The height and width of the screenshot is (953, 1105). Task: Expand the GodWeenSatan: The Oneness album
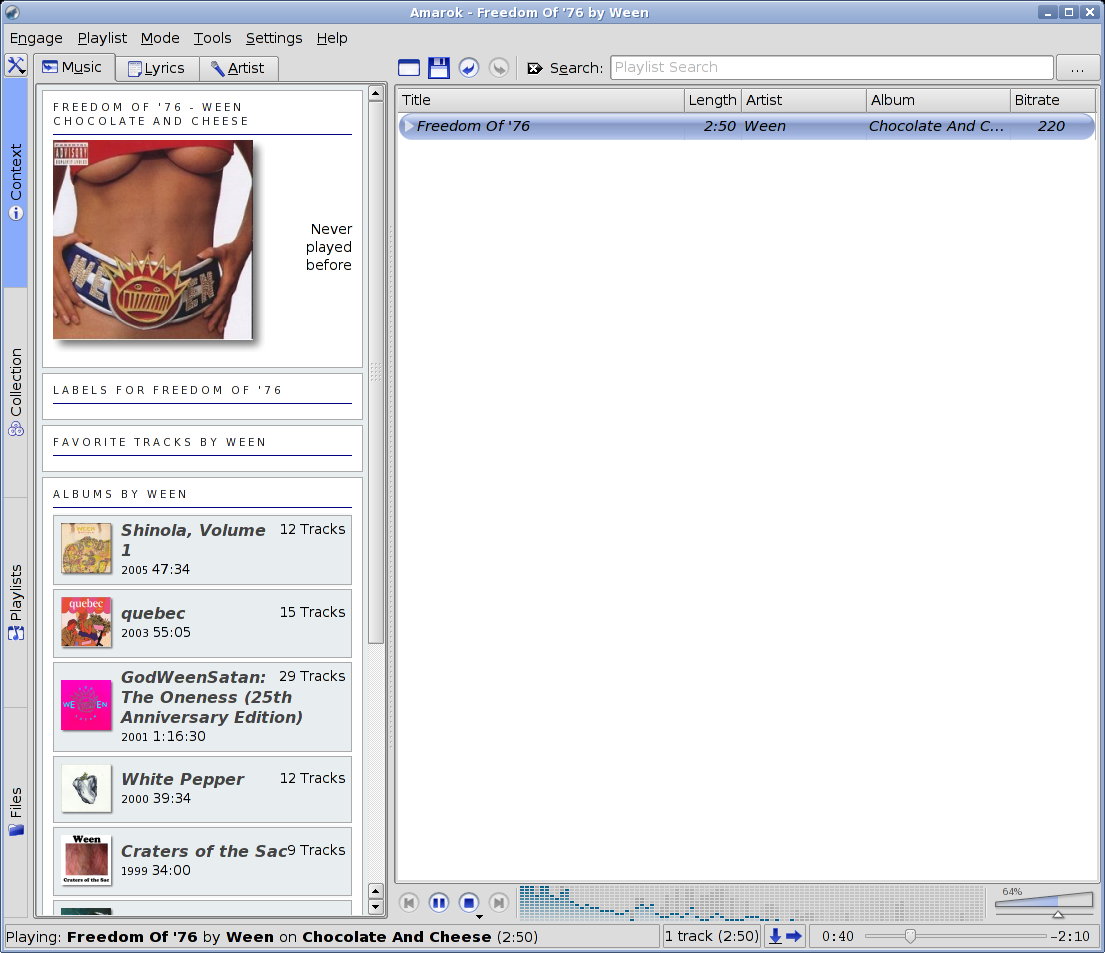[202, 706]
